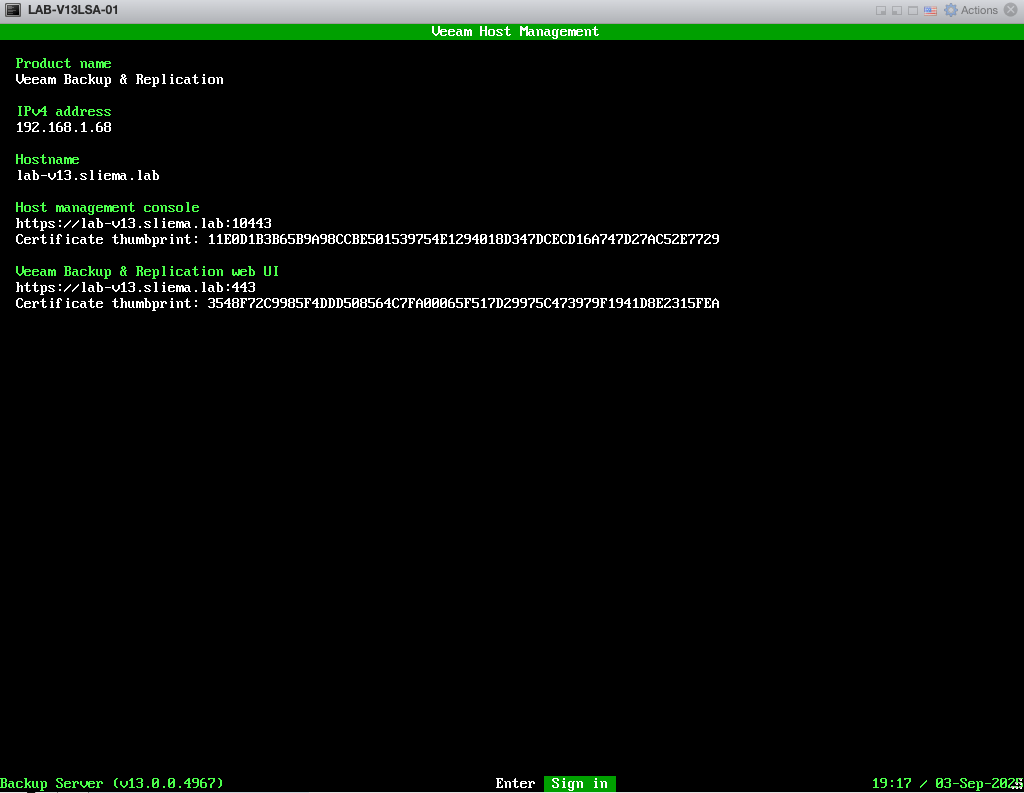
Task: Click the Product name heading
Action: 63,63
